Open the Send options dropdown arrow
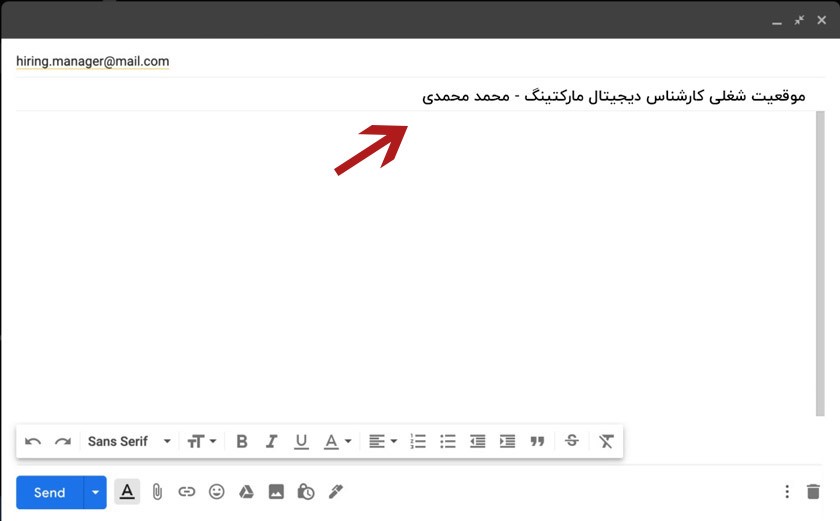The width and height of the screenshot is (840, 521). click(95, 492)
